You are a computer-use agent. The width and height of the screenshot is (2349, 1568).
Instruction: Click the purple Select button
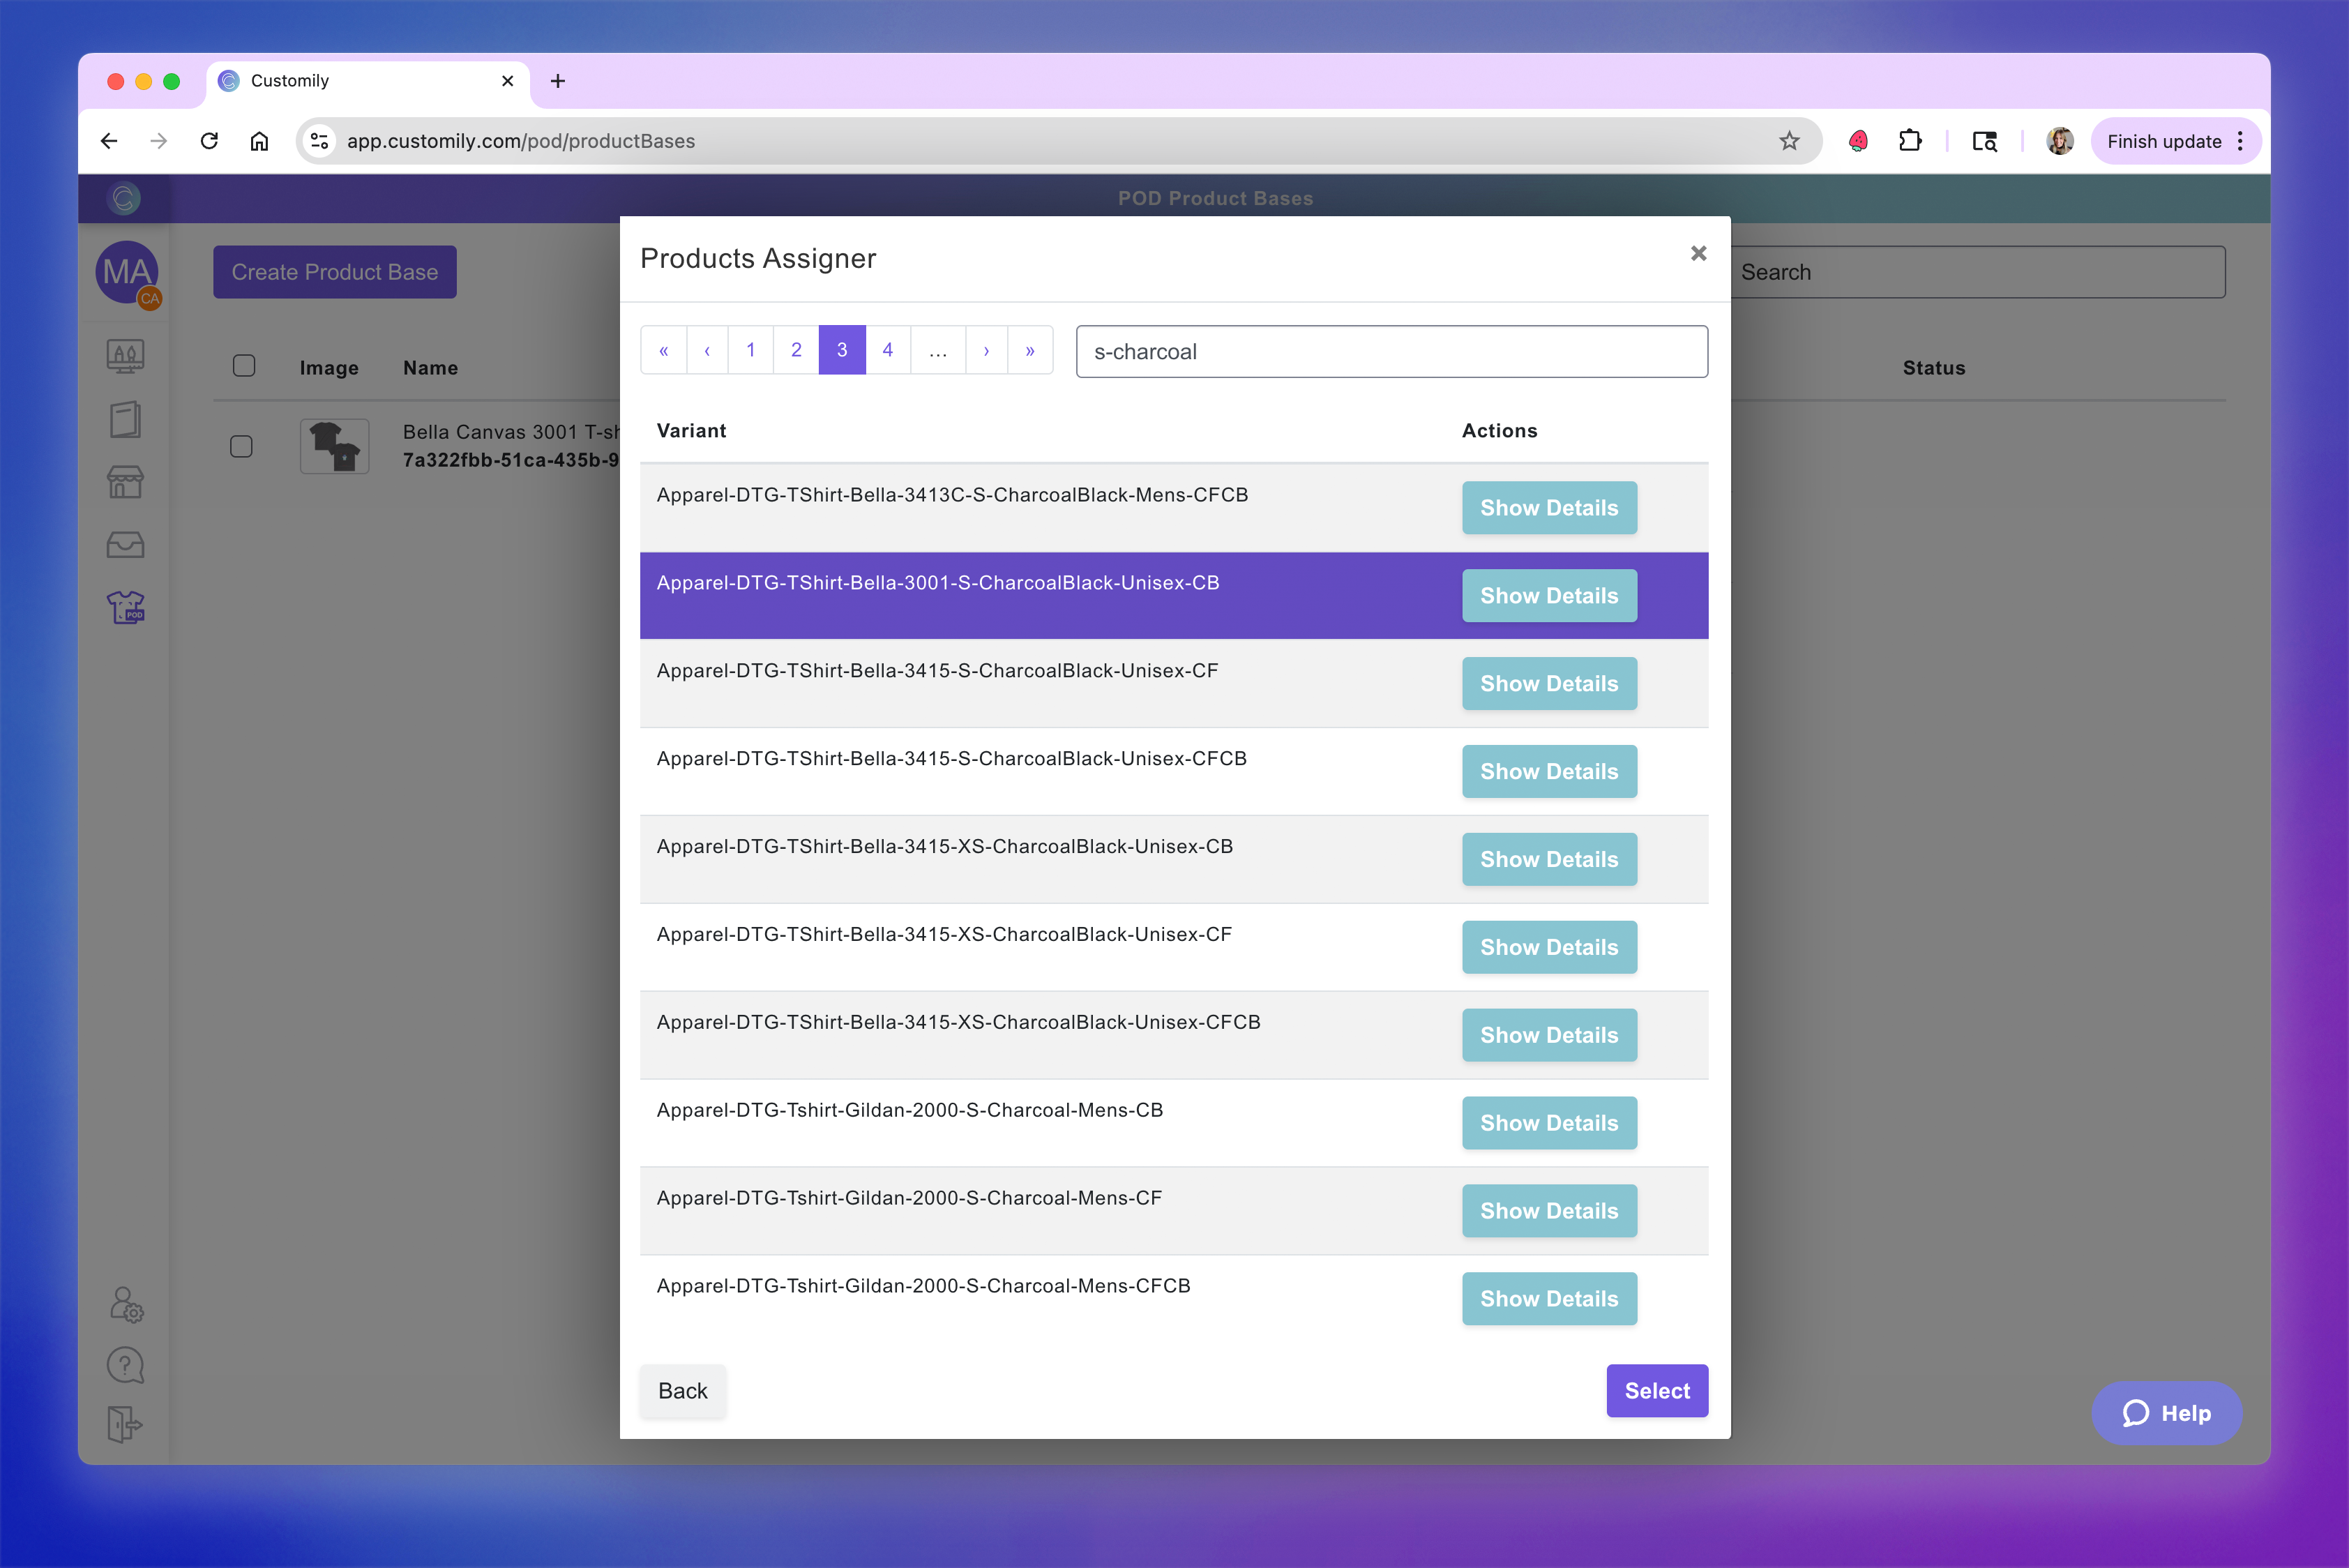tap(1656, 1391)
